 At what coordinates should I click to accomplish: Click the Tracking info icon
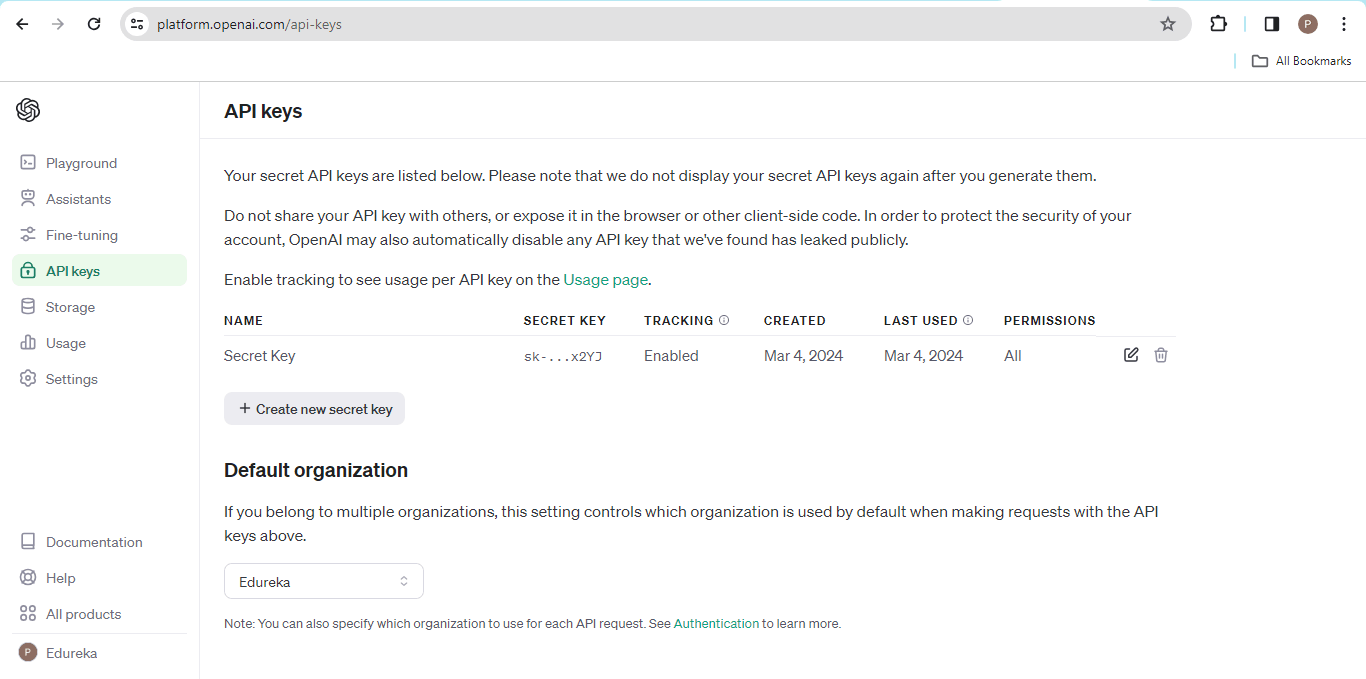click(724, 321)
